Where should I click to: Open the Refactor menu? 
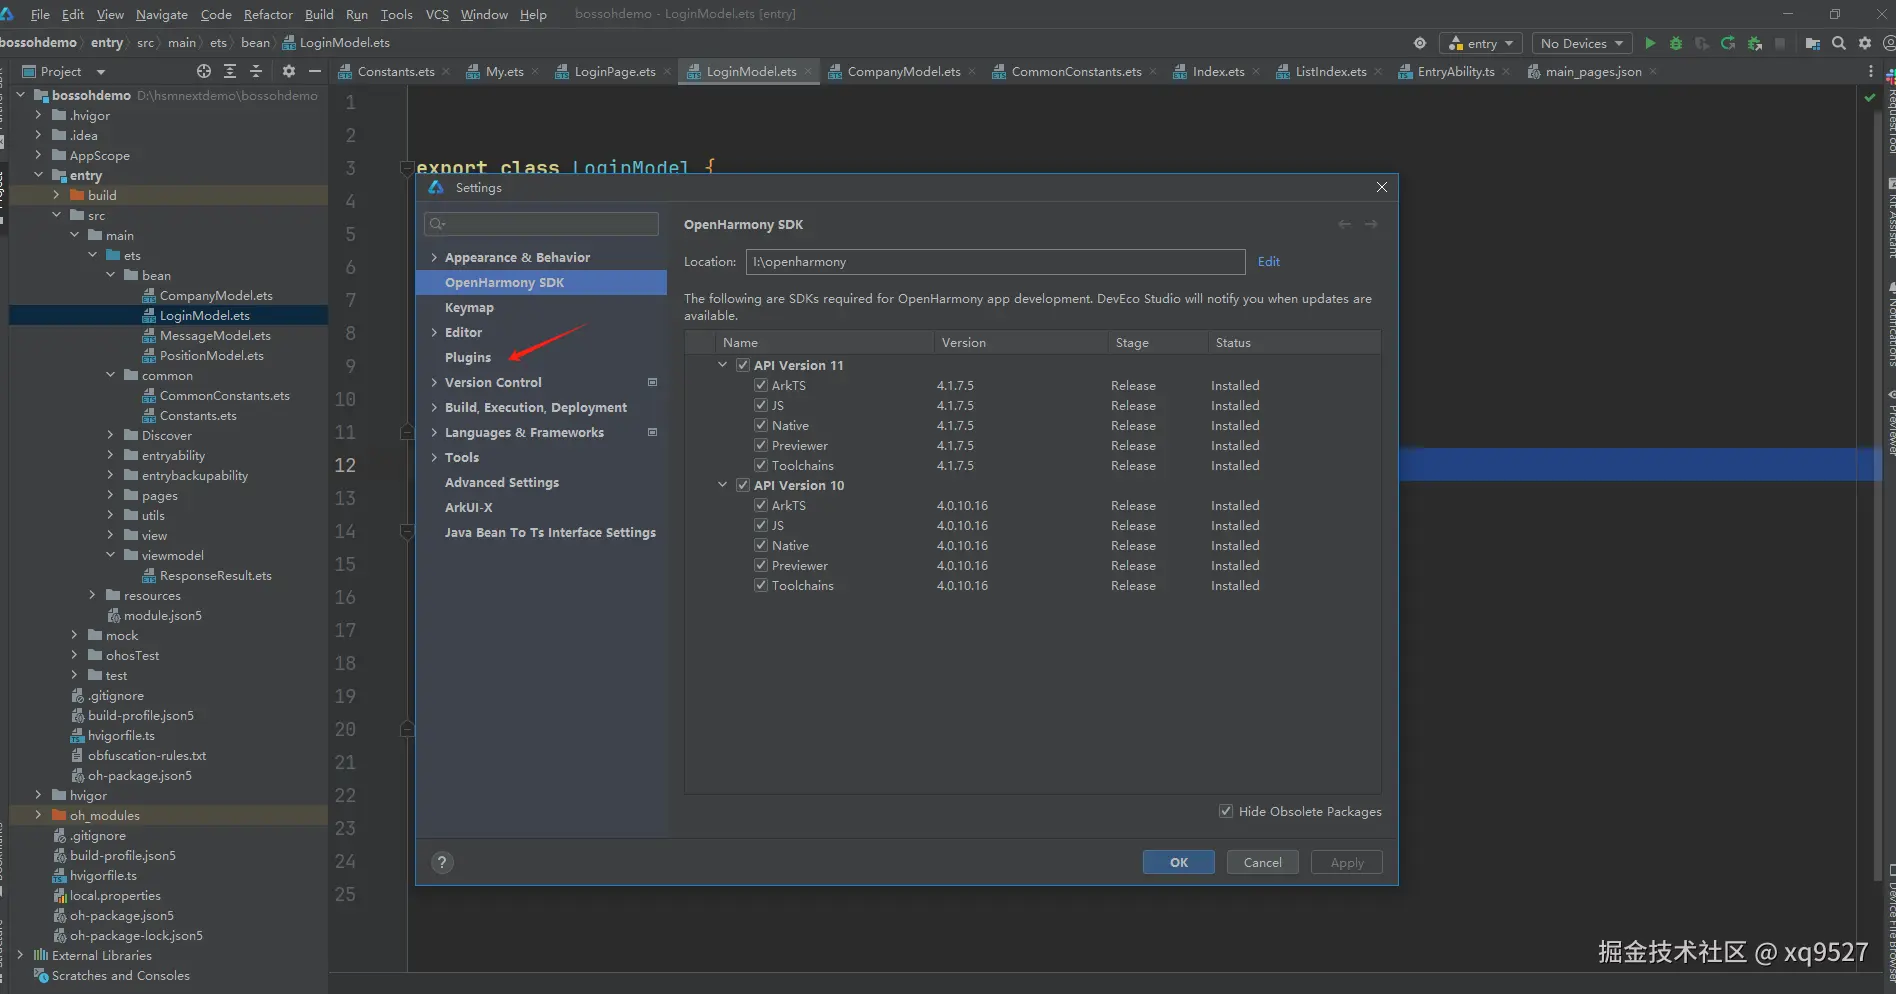(268, 14)
